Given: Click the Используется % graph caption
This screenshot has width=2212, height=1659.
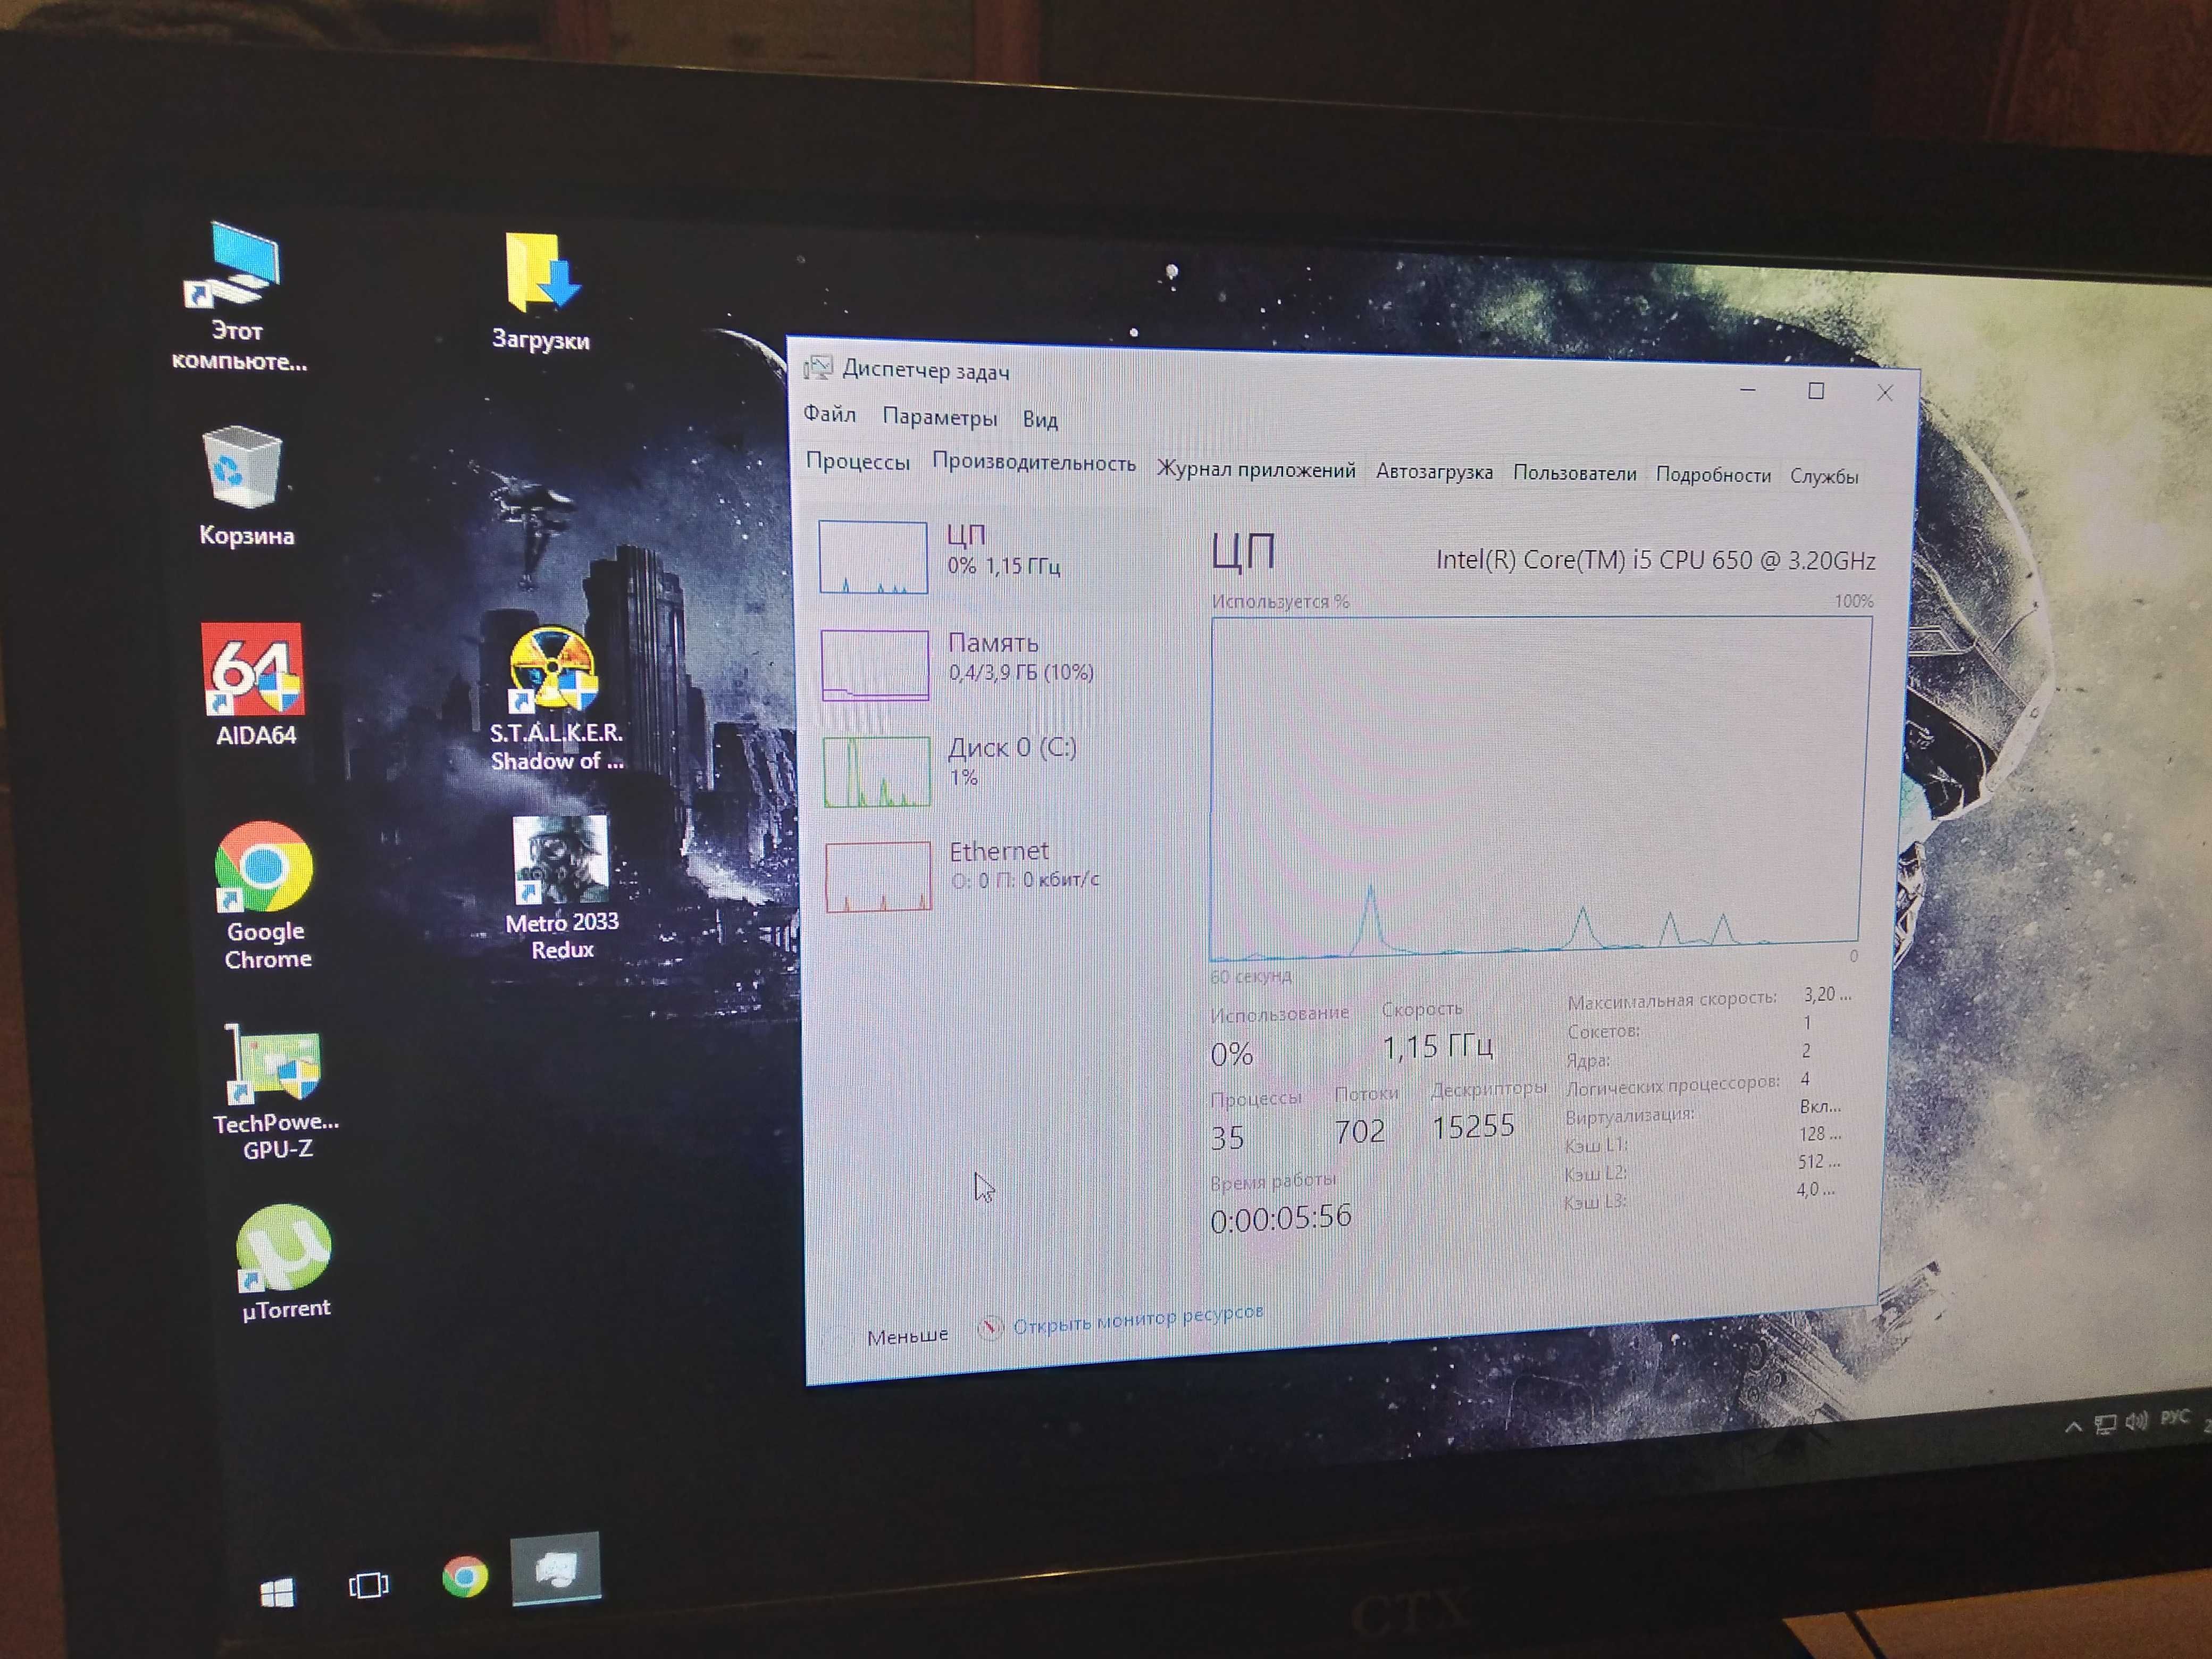Looking at the screenshot, I should (x=1280, y=601).
